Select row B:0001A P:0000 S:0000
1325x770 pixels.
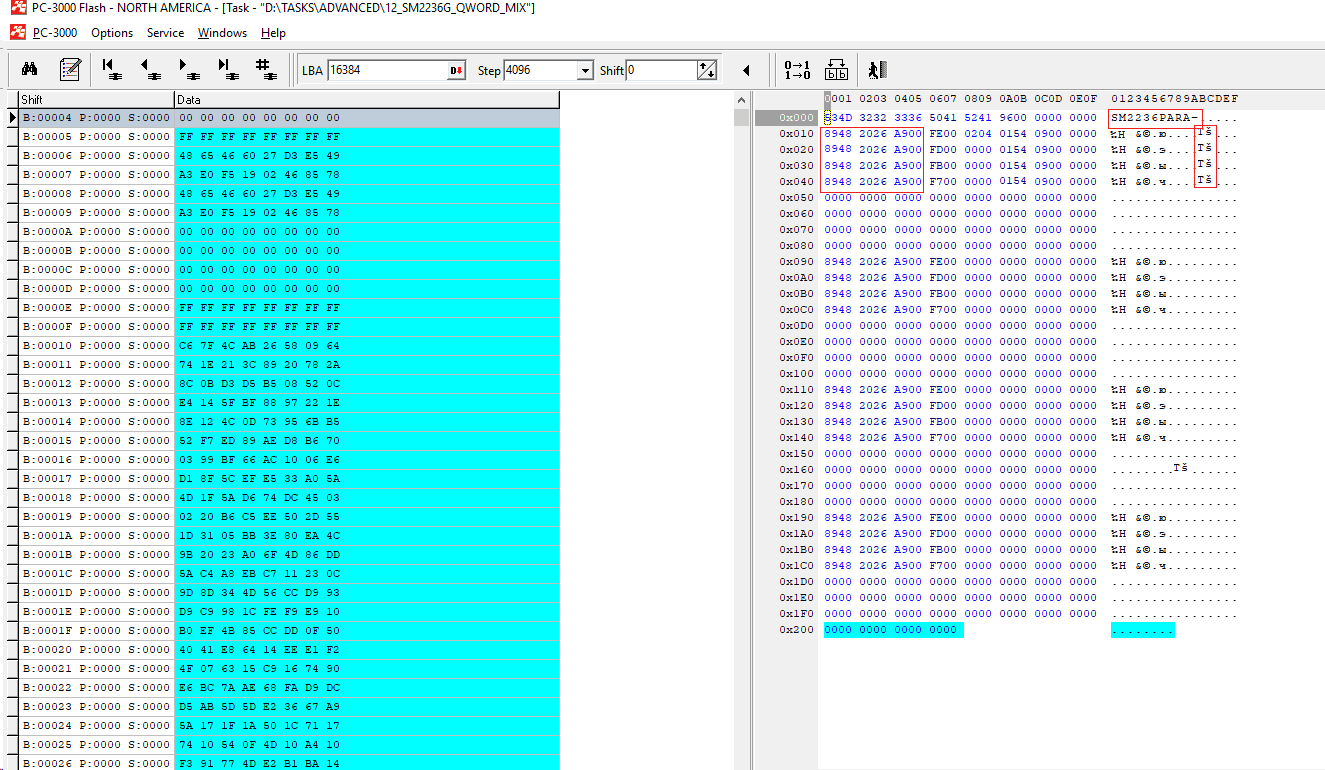[x=289, y=536]
